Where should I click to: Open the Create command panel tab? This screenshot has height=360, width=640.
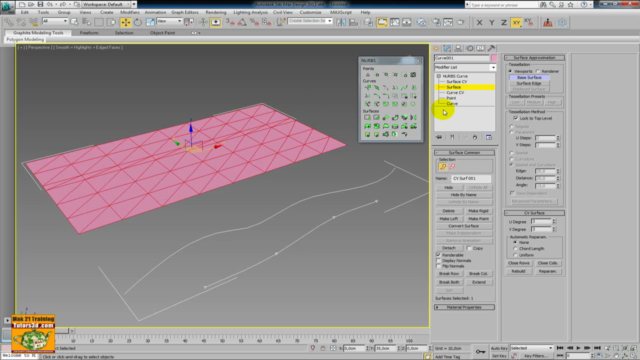(436, 48)
